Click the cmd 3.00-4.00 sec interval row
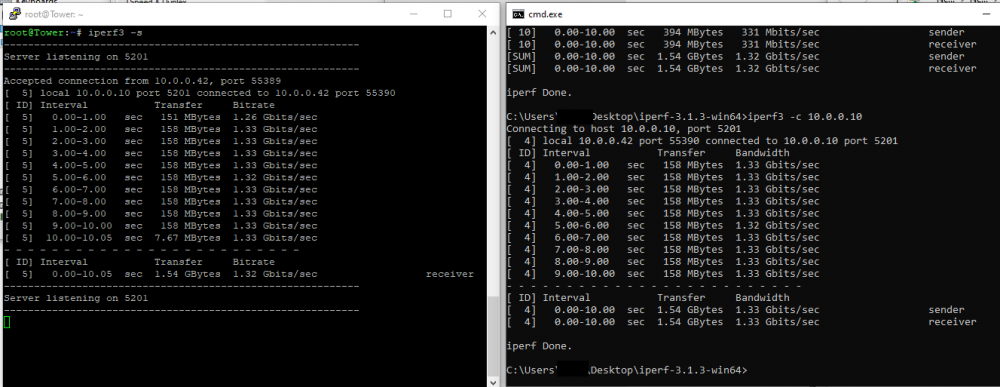The width and height of the screenshot is (1000, 387). [x=663, y=202]
